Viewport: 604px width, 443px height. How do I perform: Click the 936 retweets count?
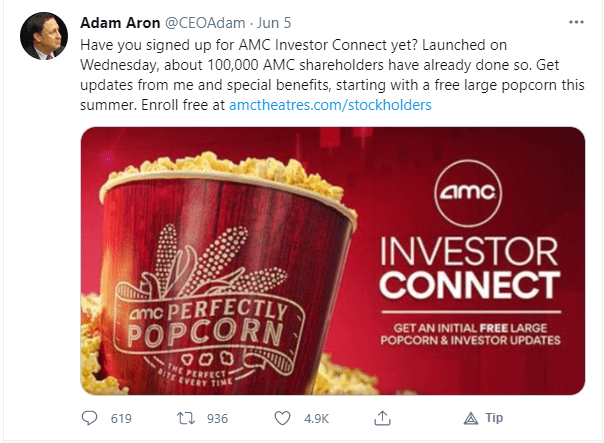pos(217,418)
